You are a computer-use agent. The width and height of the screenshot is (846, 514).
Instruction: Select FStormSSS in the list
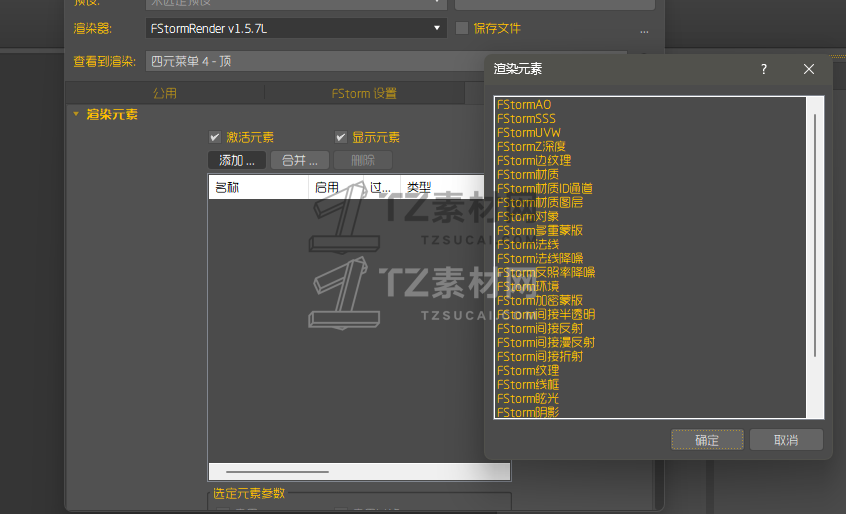pyautogui.click(x=526, y=119)
